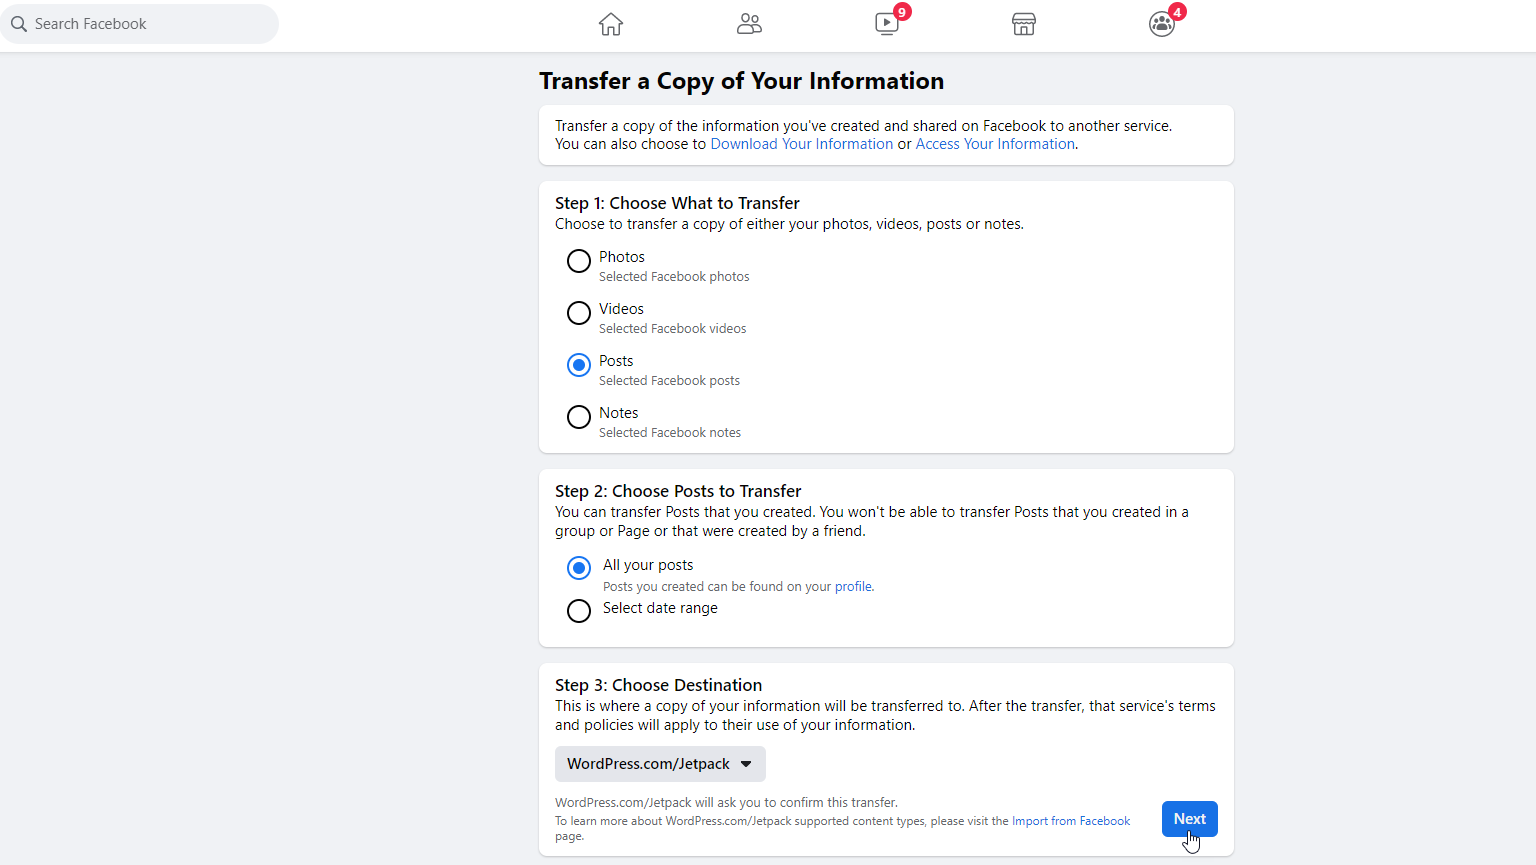Select the Notes radio button

tap(579, 417)
